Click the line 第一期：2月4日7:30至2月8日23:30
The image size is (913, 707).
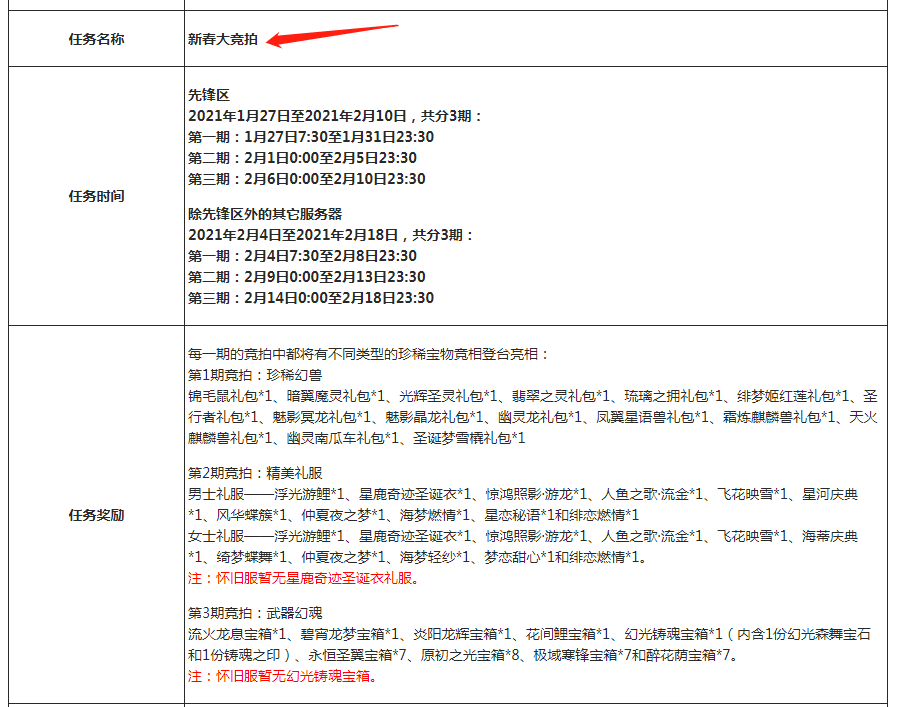click(x=302, y=256)
